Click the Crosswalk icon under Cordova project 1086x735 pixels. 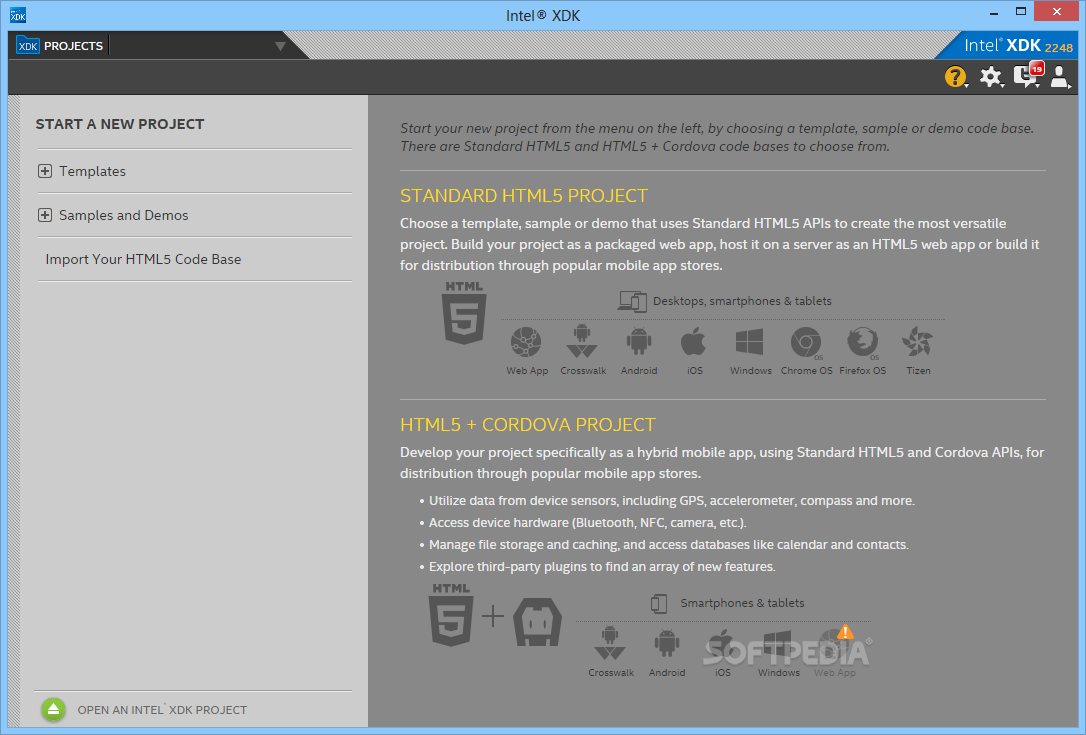point(610,644)
